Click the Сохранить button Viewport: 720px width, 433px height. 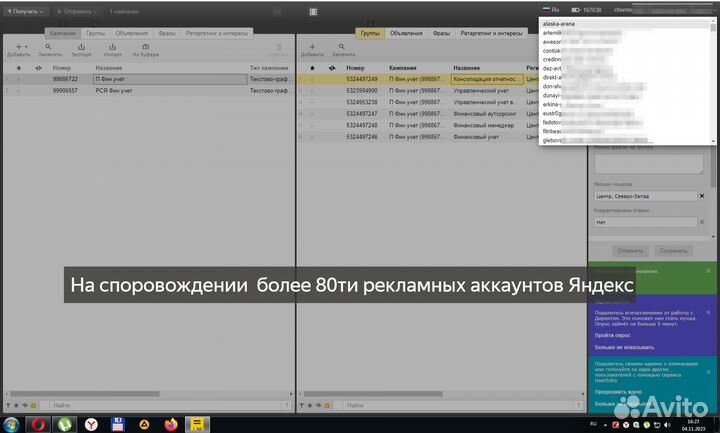coord(674,251)
